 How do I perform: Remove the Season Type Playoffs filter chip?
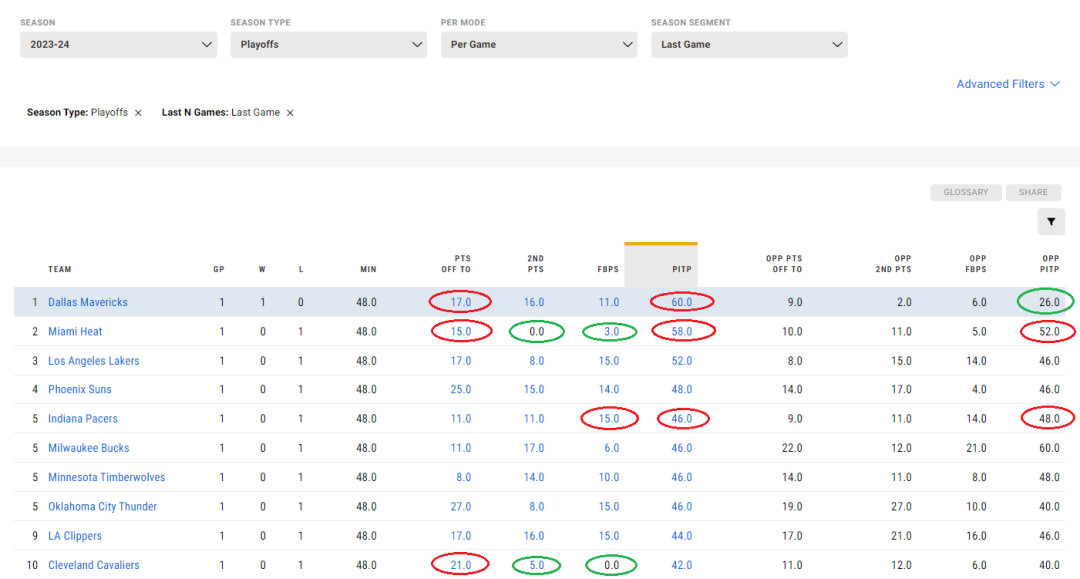pos(139,113)
